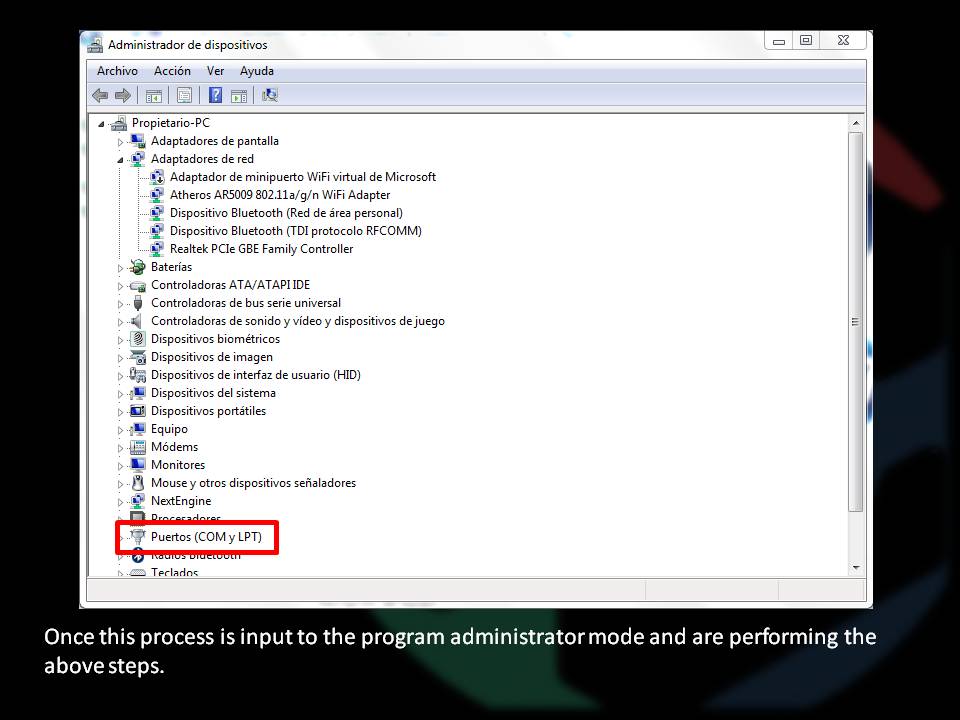
Task: Click the scrollbar down arrow
Action: point(856,568)
